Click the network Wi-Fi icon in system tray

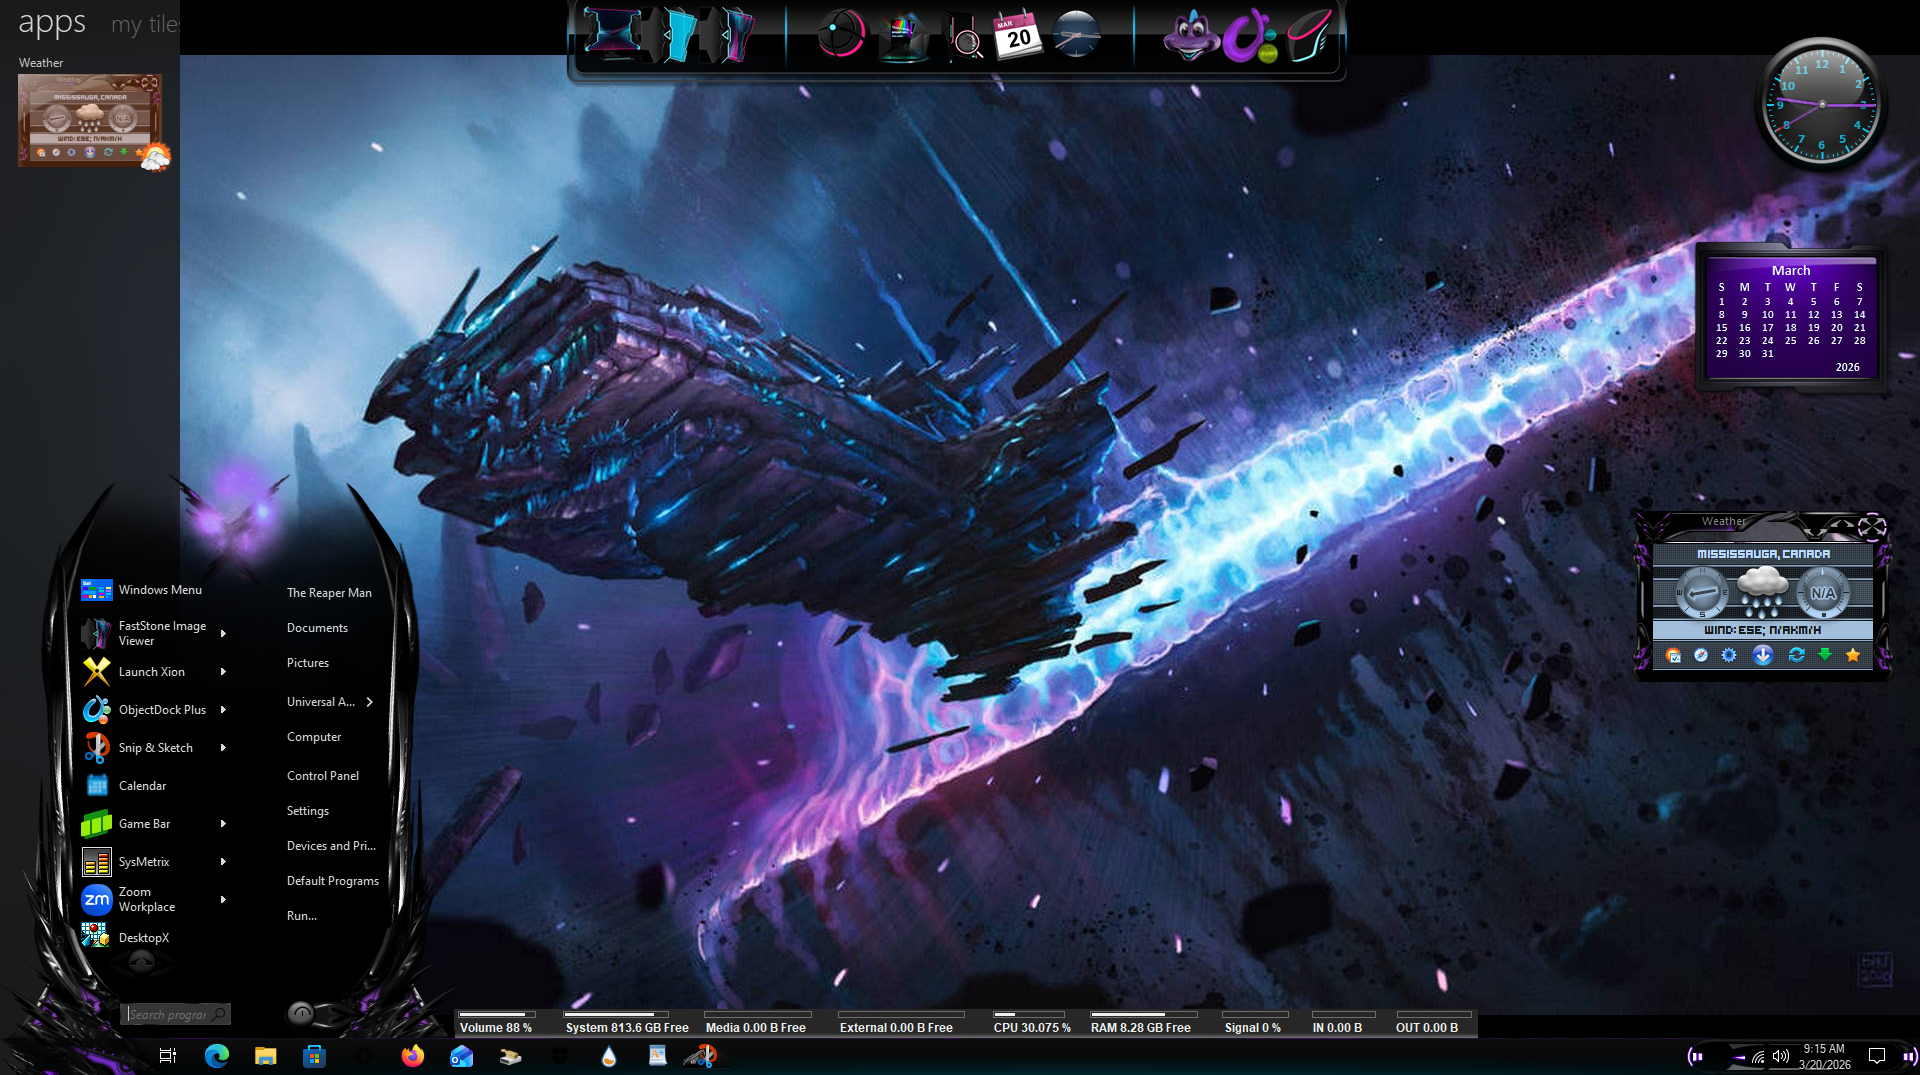click(1758, 1057)
